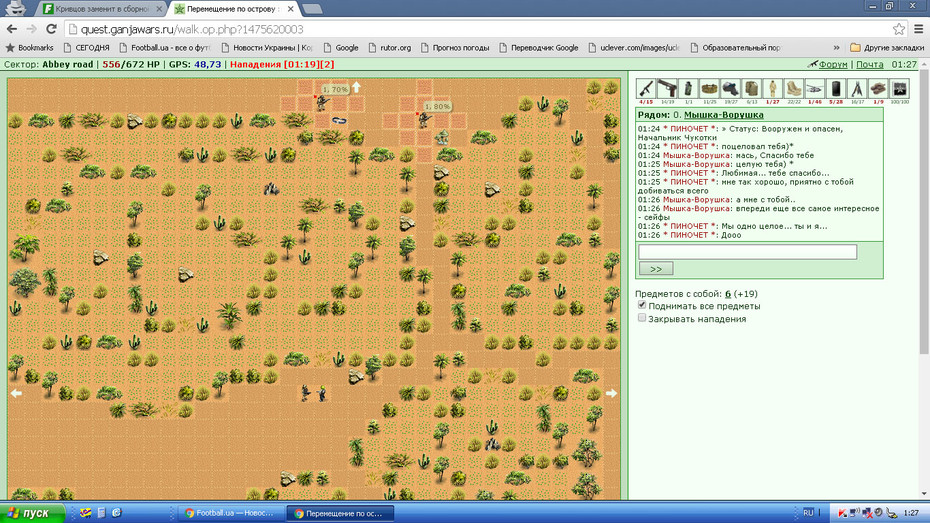Image resolution: width=930 pixels, height=523 pixels.
Task: Focus the chat message input field
Action: tap(747, 252)
